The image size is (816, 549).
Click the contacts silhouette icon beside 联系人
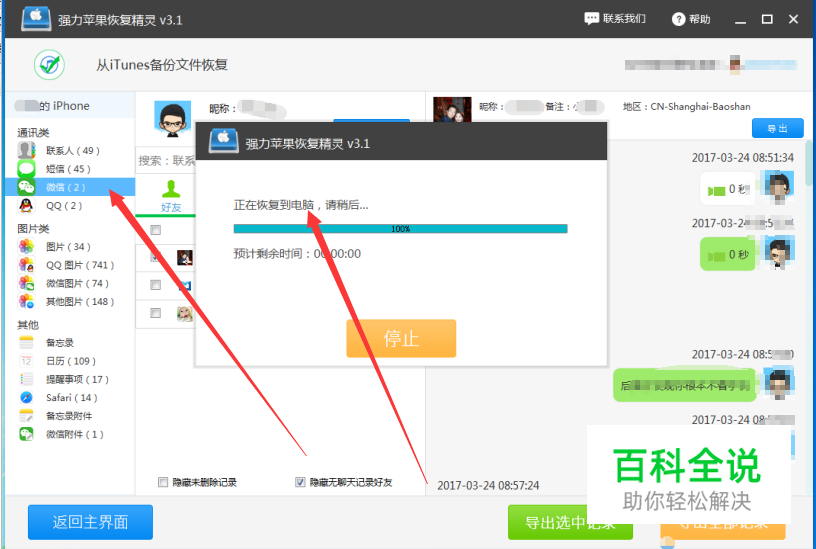pos(26,150)
